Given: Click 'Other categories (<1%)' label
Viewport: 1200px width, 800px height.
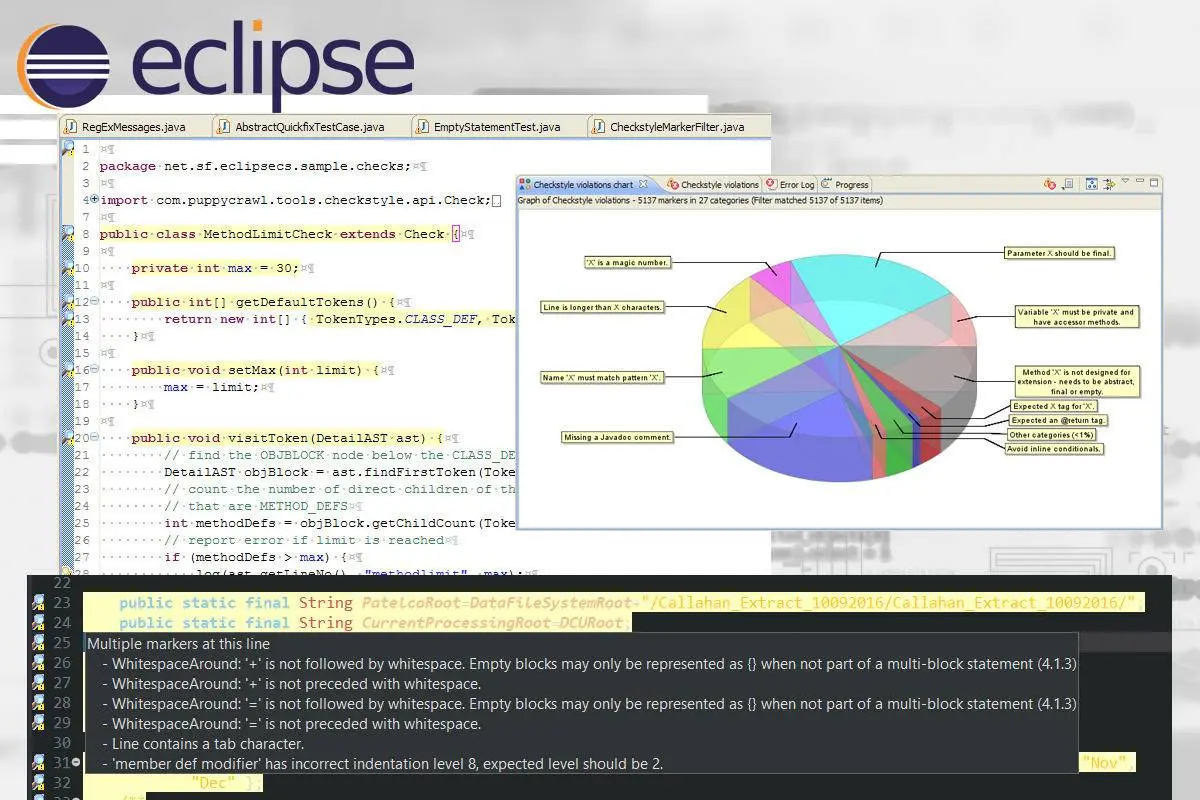Looking at the screenshot, I should tap(1051, 435).
